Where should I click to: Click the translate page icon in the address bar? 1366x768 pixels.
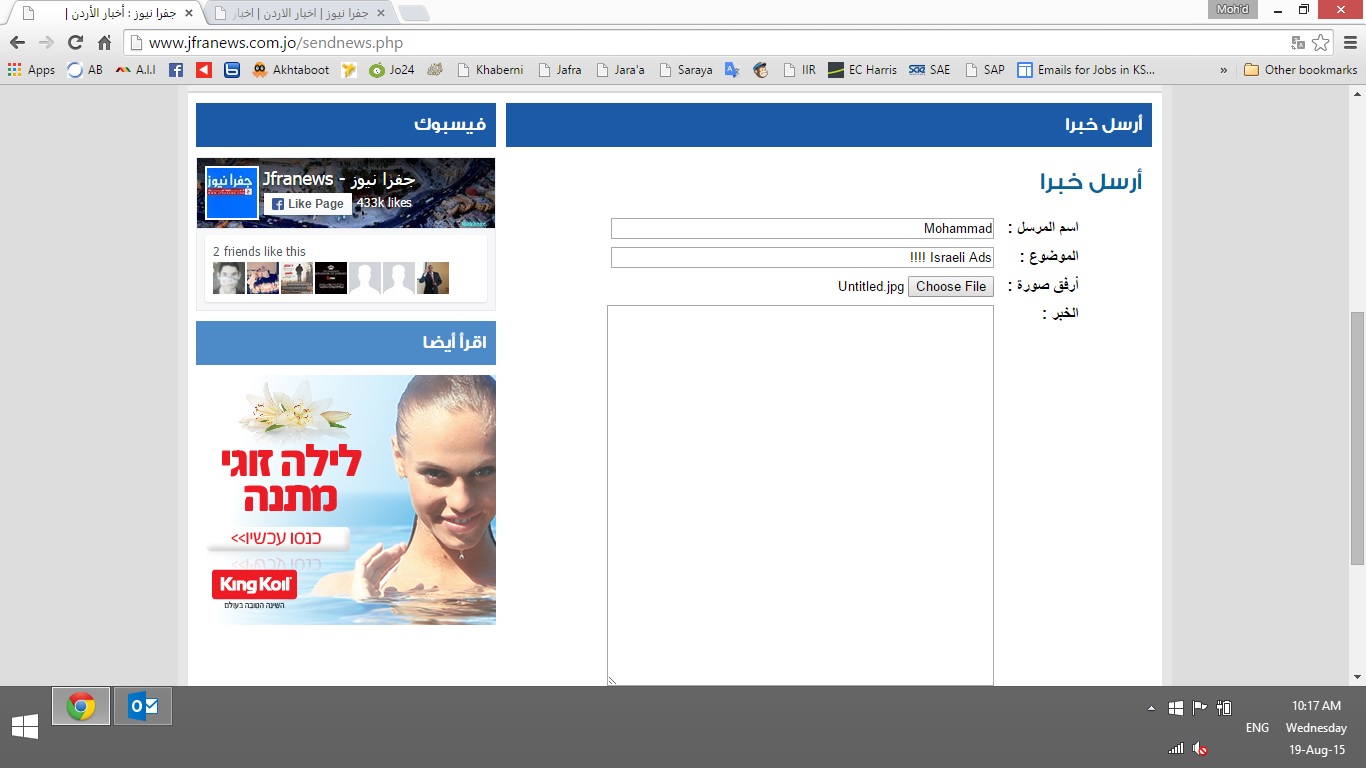(x=1298, y=43)
